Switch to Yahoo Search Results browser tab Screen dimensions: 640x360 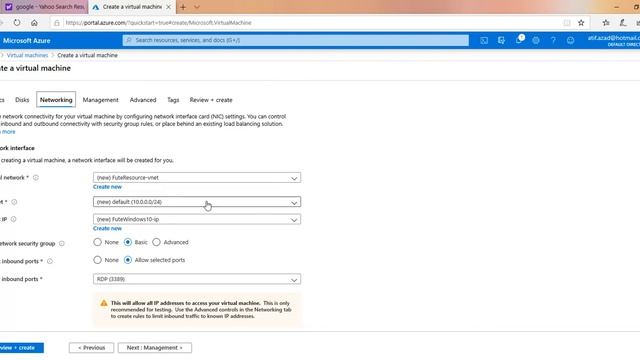tap(44, 7)
